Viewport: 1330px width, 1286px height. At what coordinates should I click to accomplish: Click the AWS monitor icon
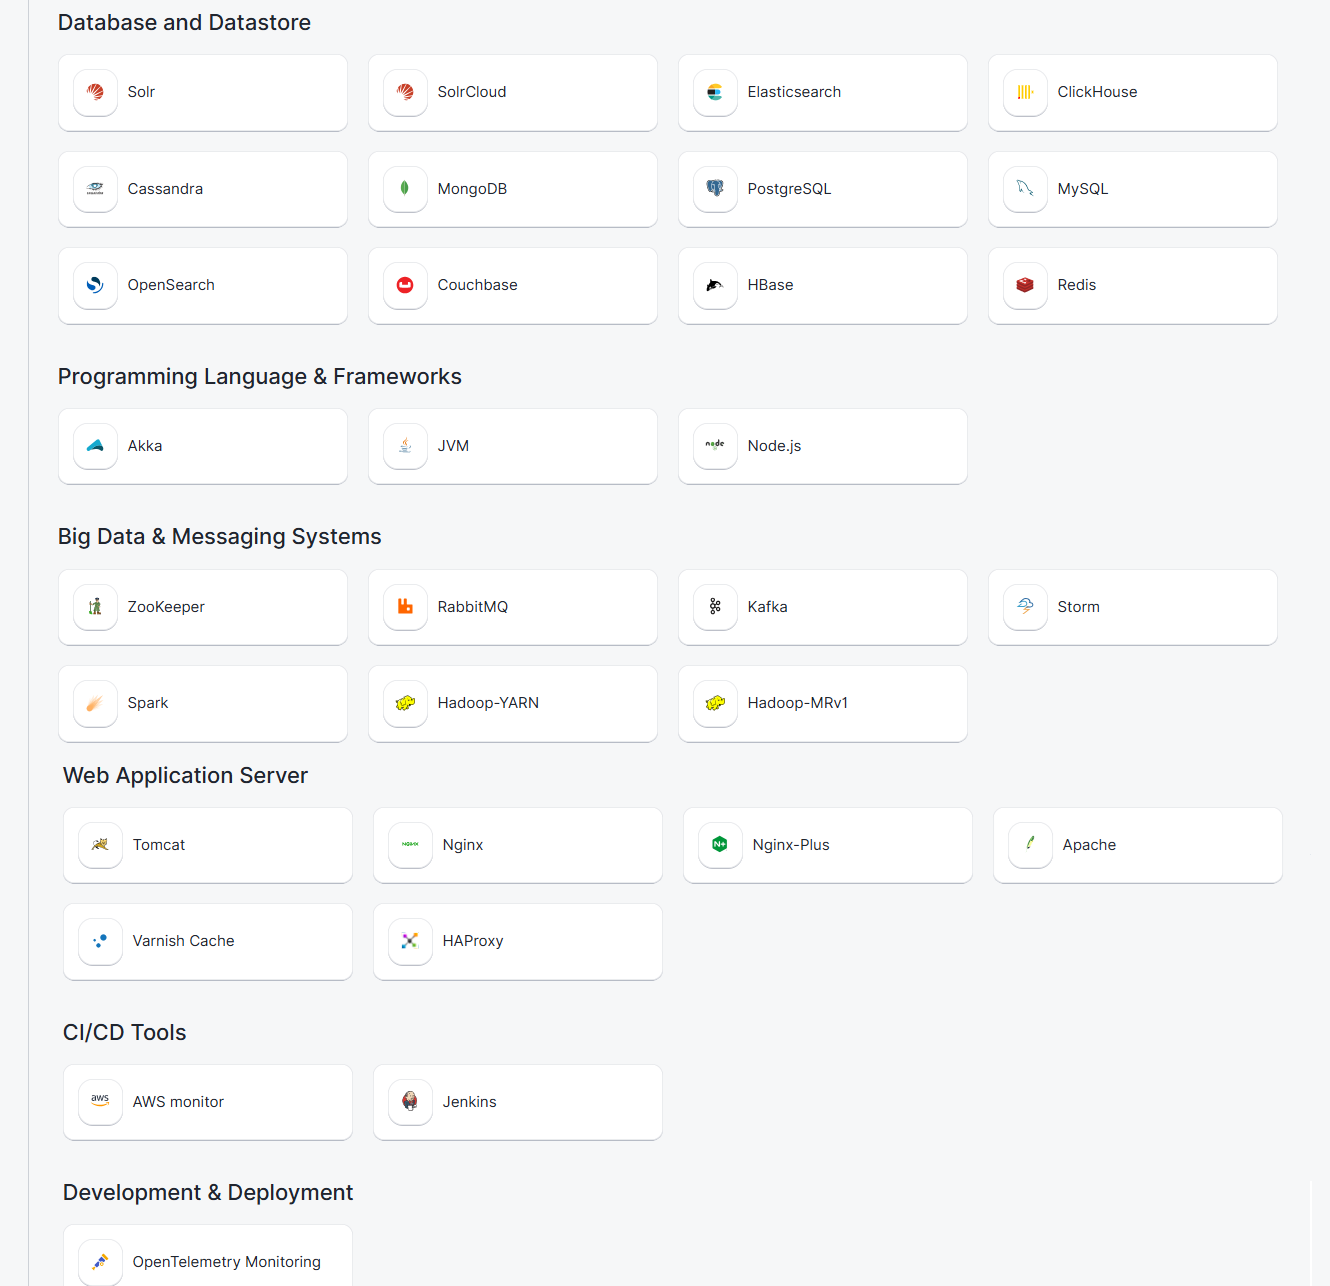pos(100,1102)
